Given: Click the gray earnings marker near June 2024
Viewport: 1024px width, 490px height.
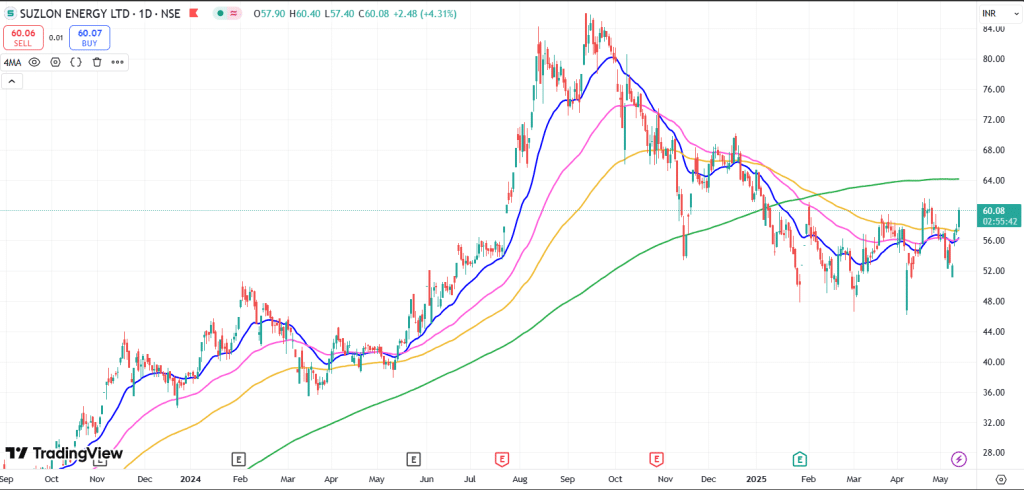Looking at the screenshot, I should (x=413, y=460).
